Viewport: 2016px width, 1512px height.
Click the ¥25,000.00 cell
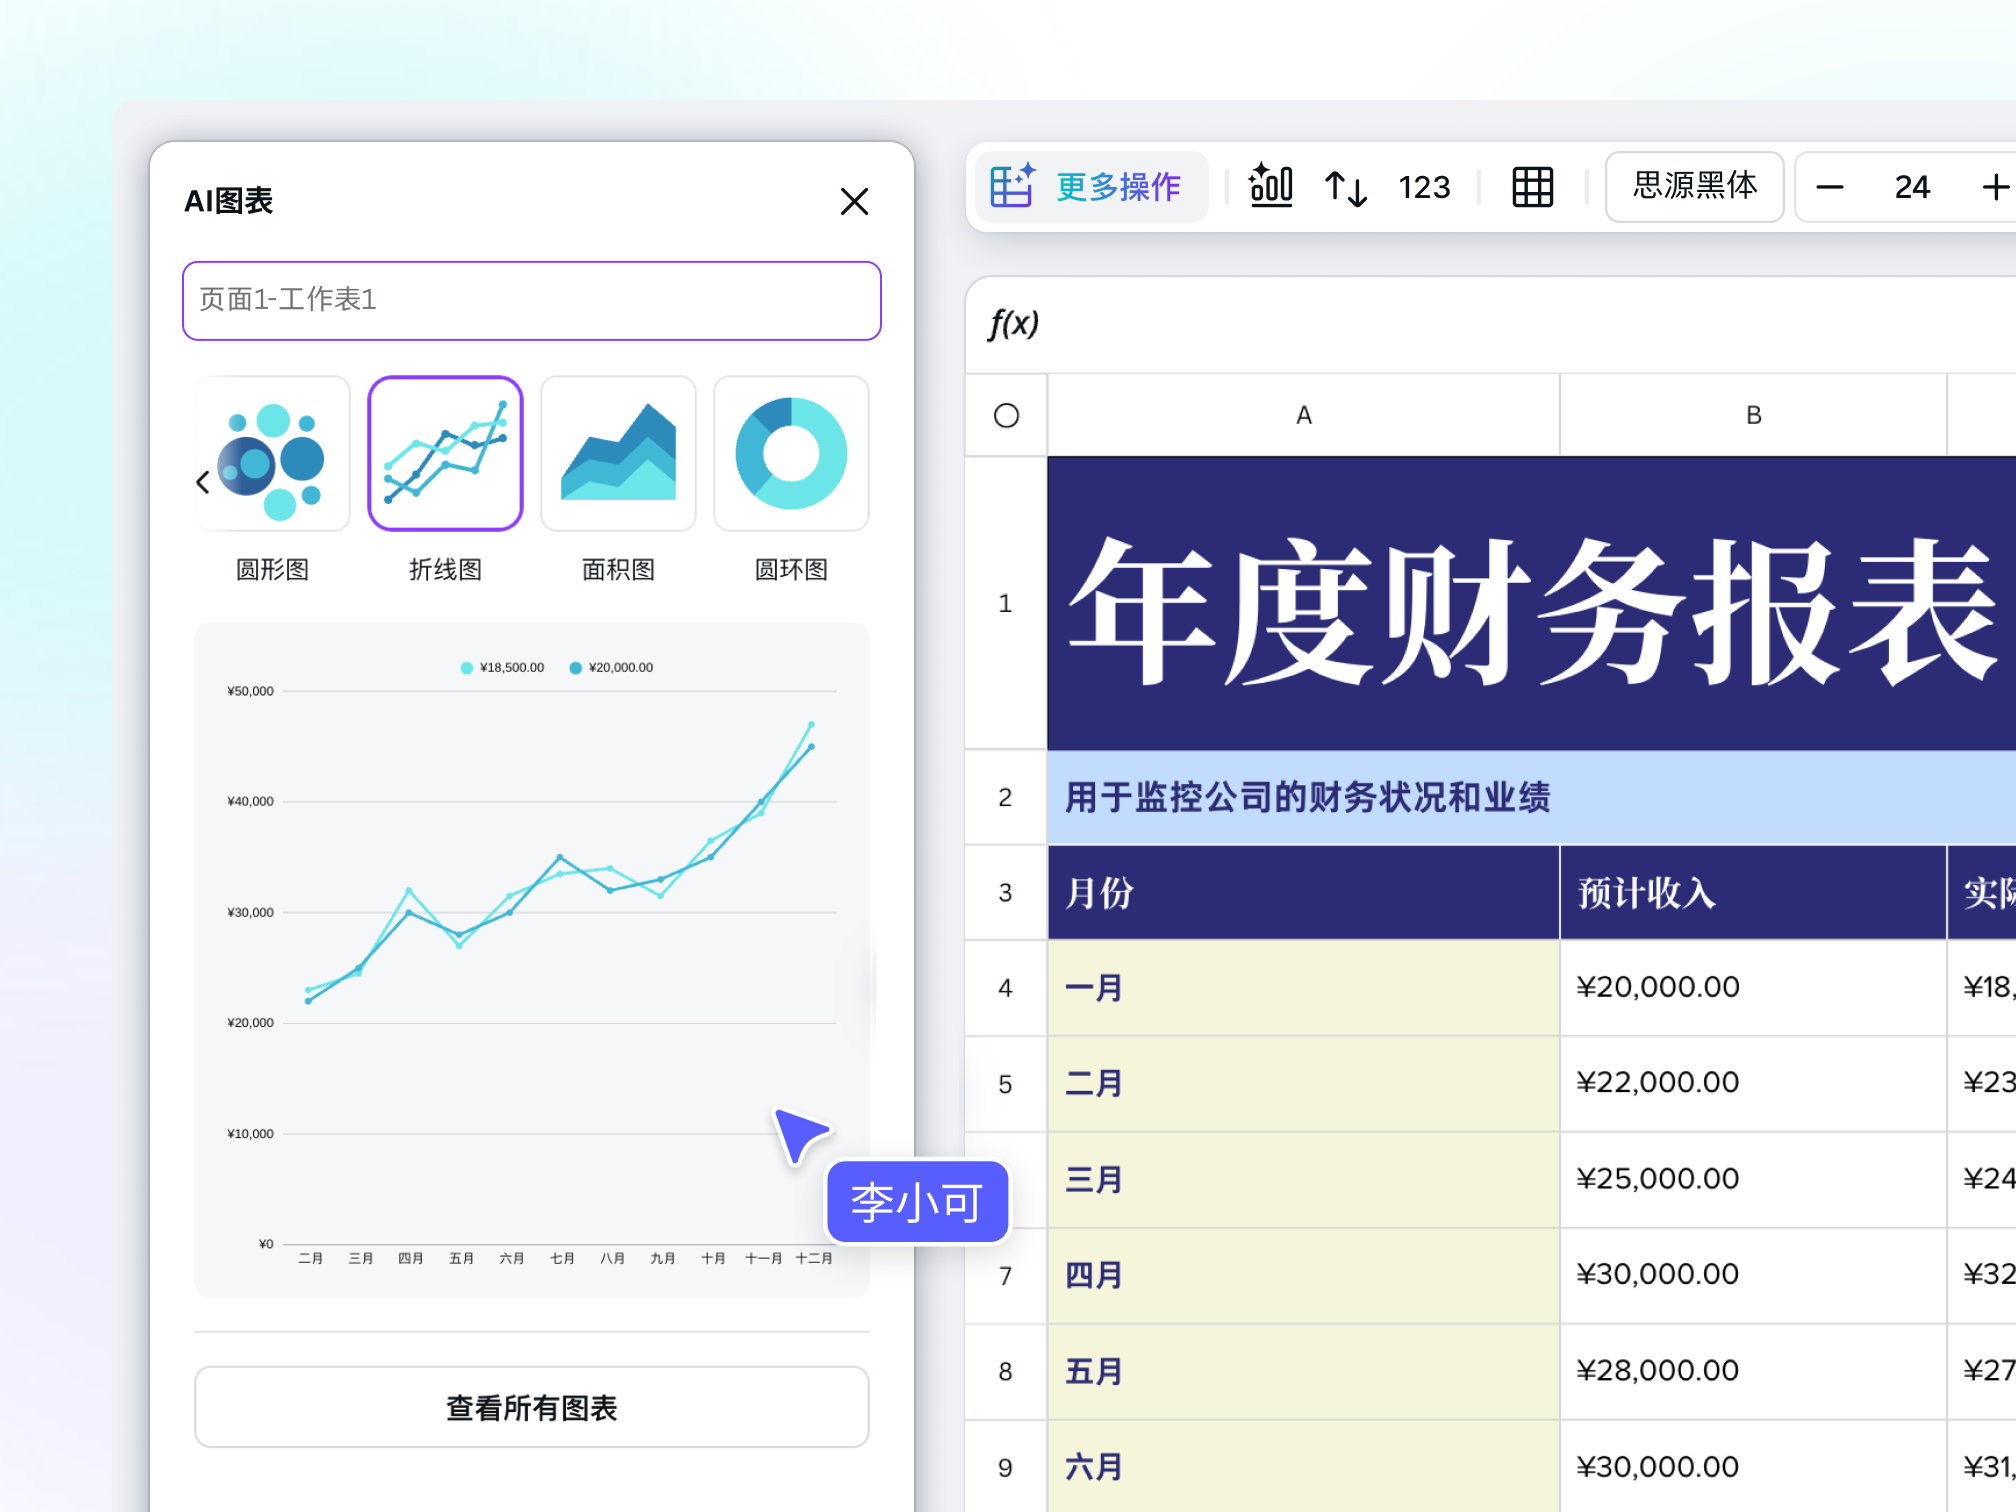1753,1179
